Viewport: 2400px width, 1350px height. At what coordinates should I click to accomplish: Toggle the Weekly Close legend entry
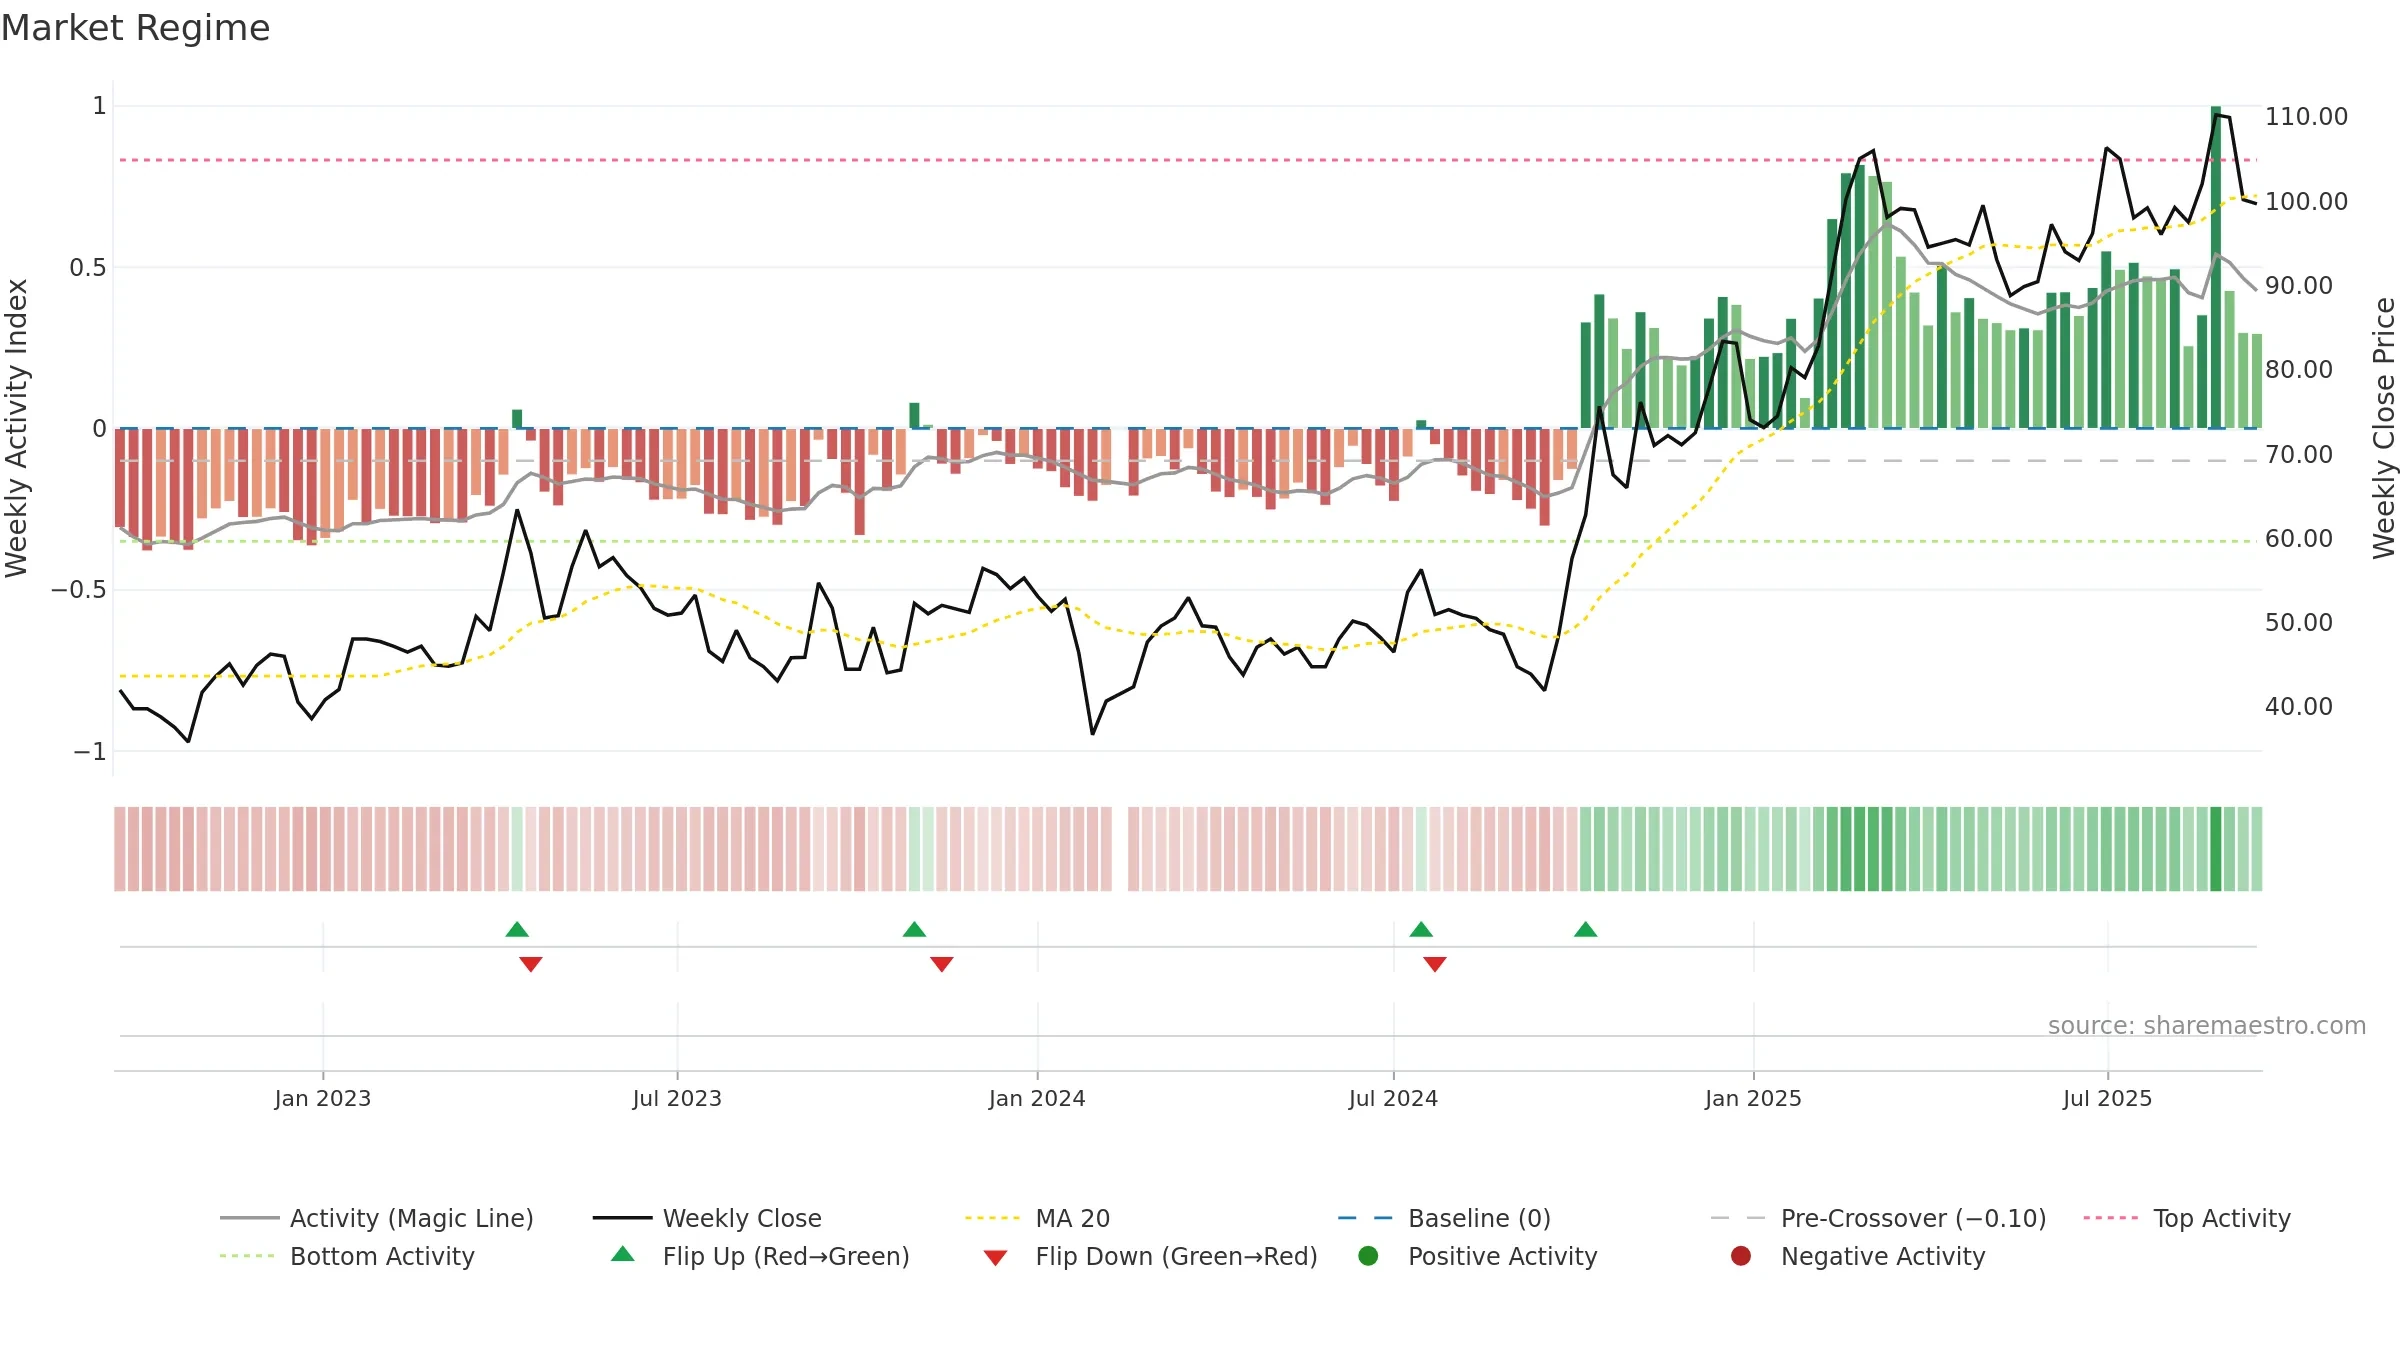point(707,1218)
